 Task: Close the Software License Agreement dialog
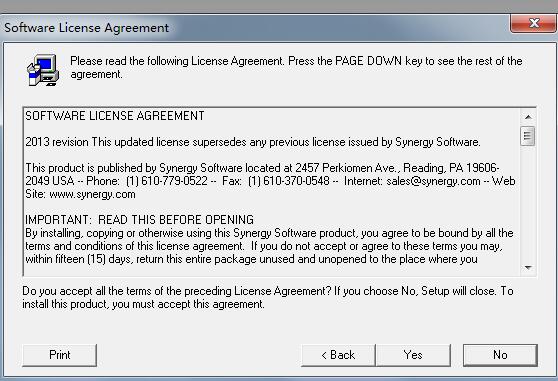pos(533,23)
